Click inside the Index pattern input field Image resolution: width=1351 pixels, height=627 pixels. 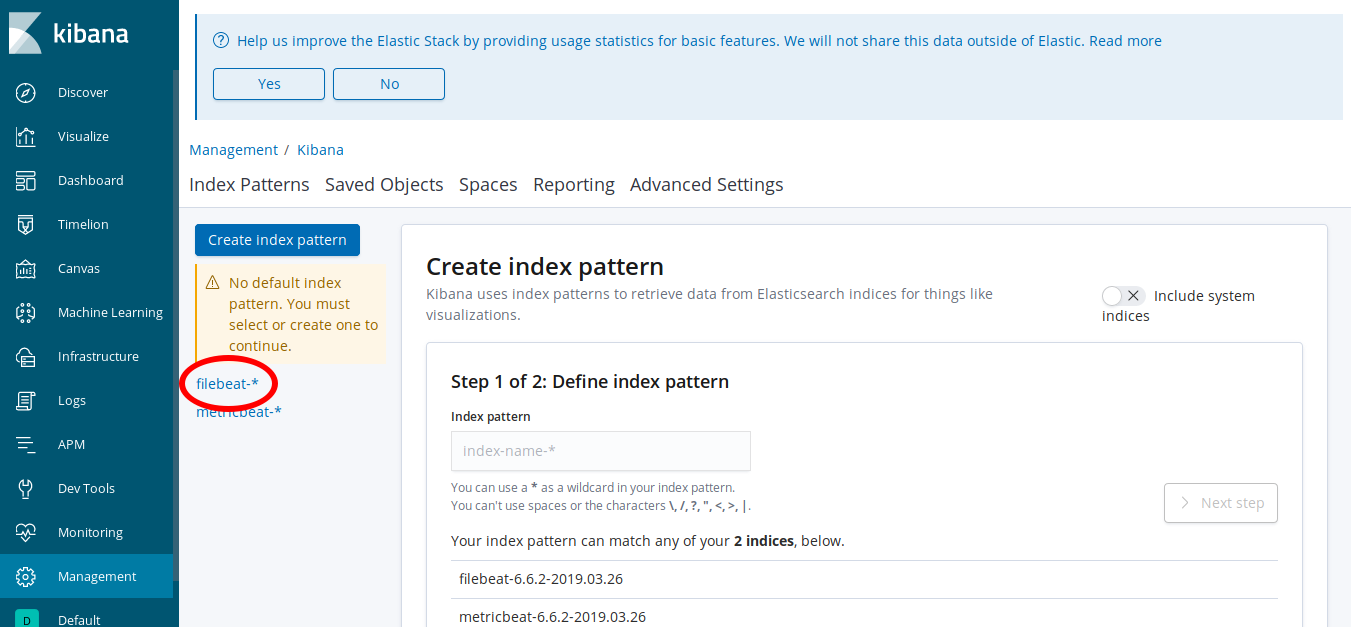(600, 451)
